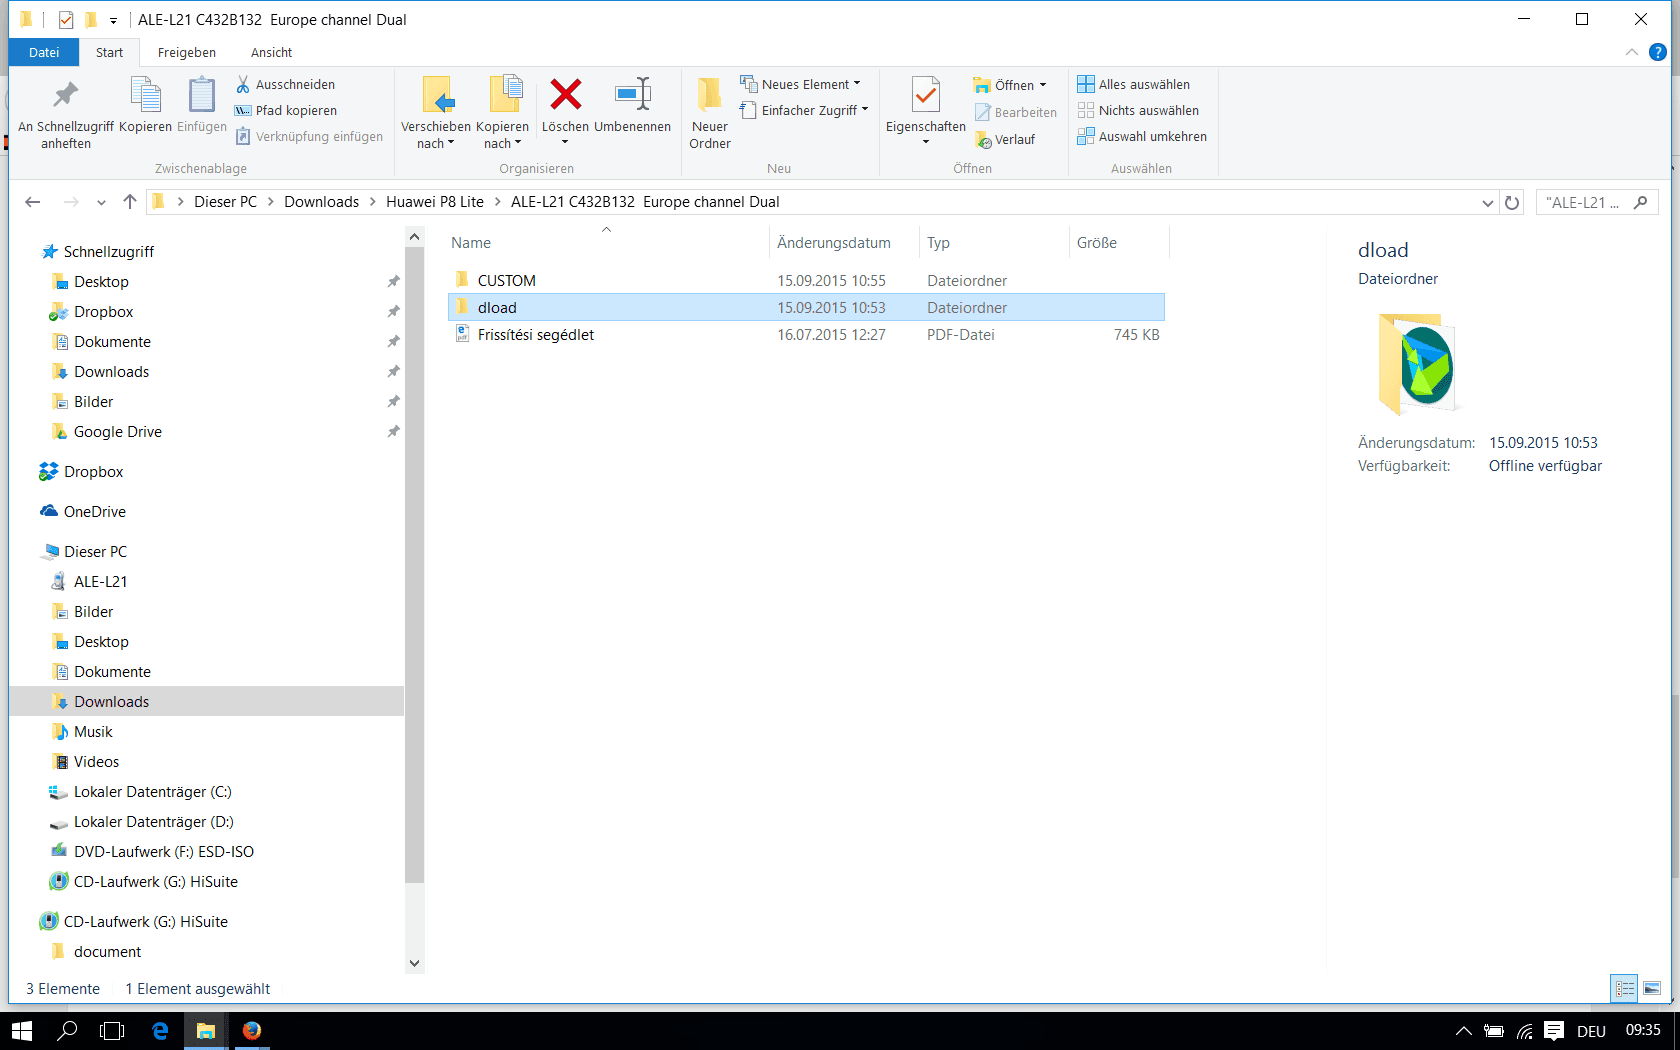Invert selection with Auswahl umkehren
This screenshot has height=1050, width=1680.
tap(1142, 137)
